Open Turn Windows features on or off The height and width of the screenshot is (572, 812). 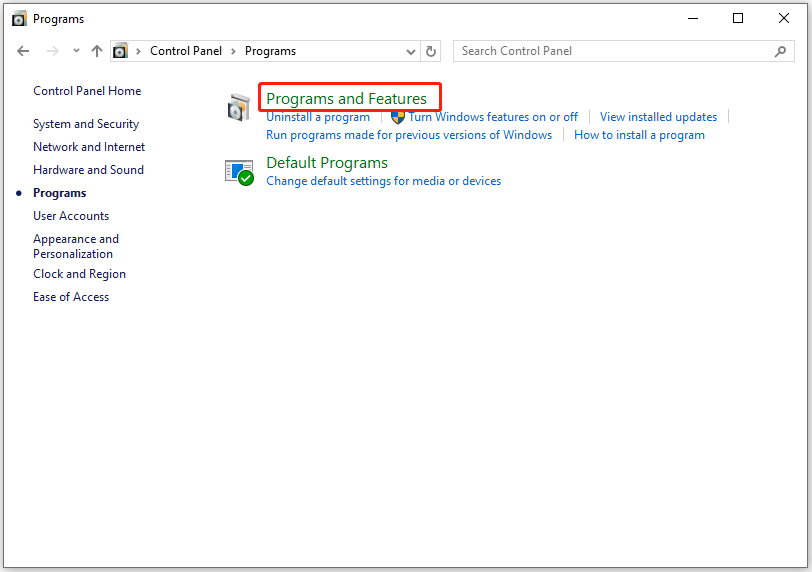(x=493, y=117)
